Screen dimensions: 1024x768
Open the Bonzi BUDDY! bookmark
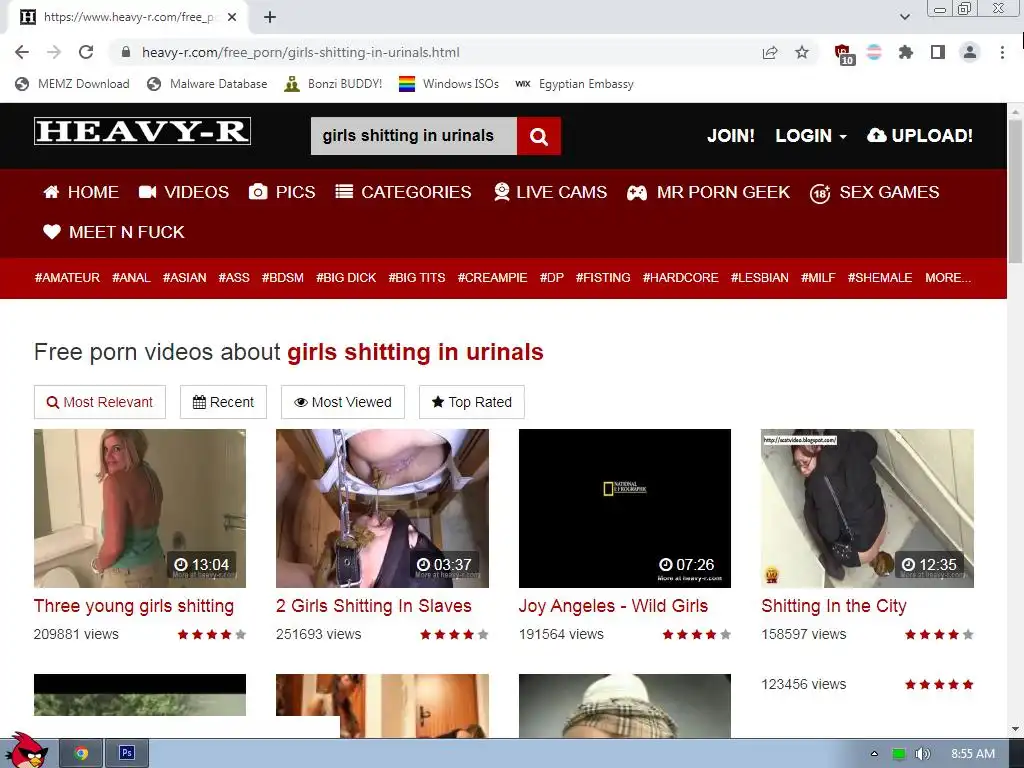click(333, 84)
